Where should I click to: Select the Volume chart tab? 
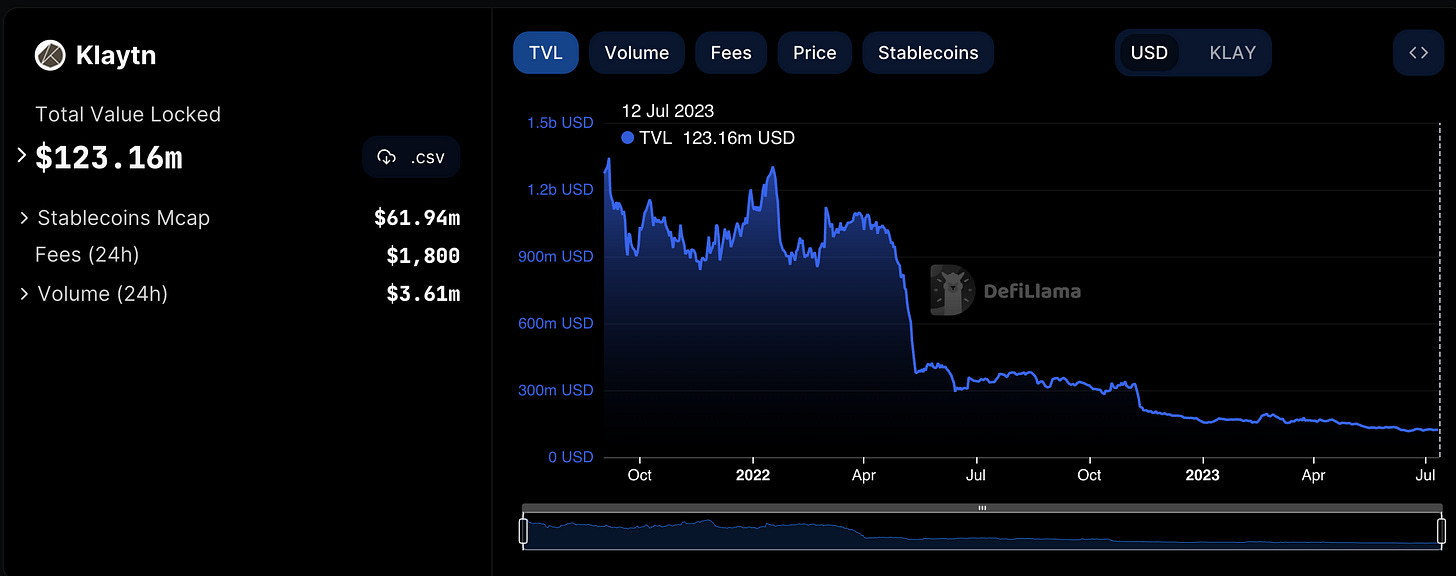[637, 53]
